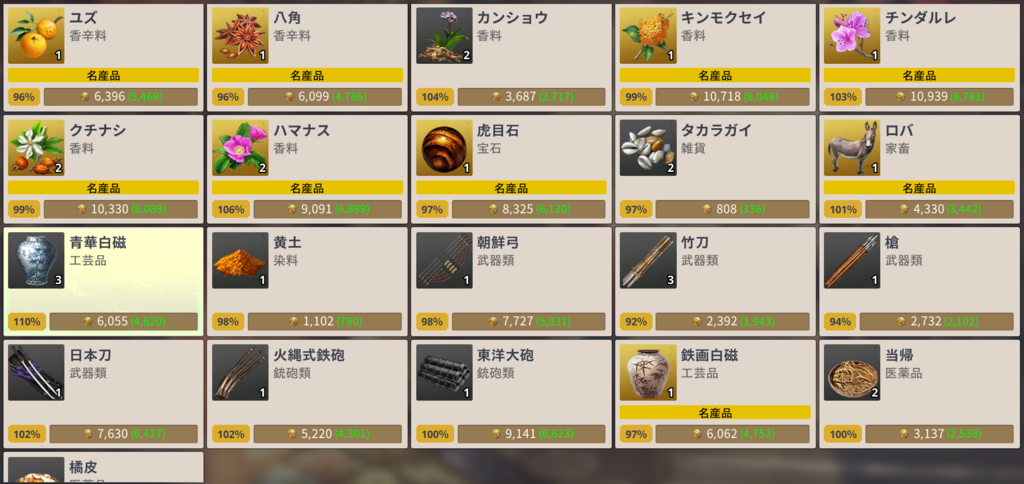
Task: Click the 名産品 banner under 鉄画白磁
Action: [x=715, y=412]
